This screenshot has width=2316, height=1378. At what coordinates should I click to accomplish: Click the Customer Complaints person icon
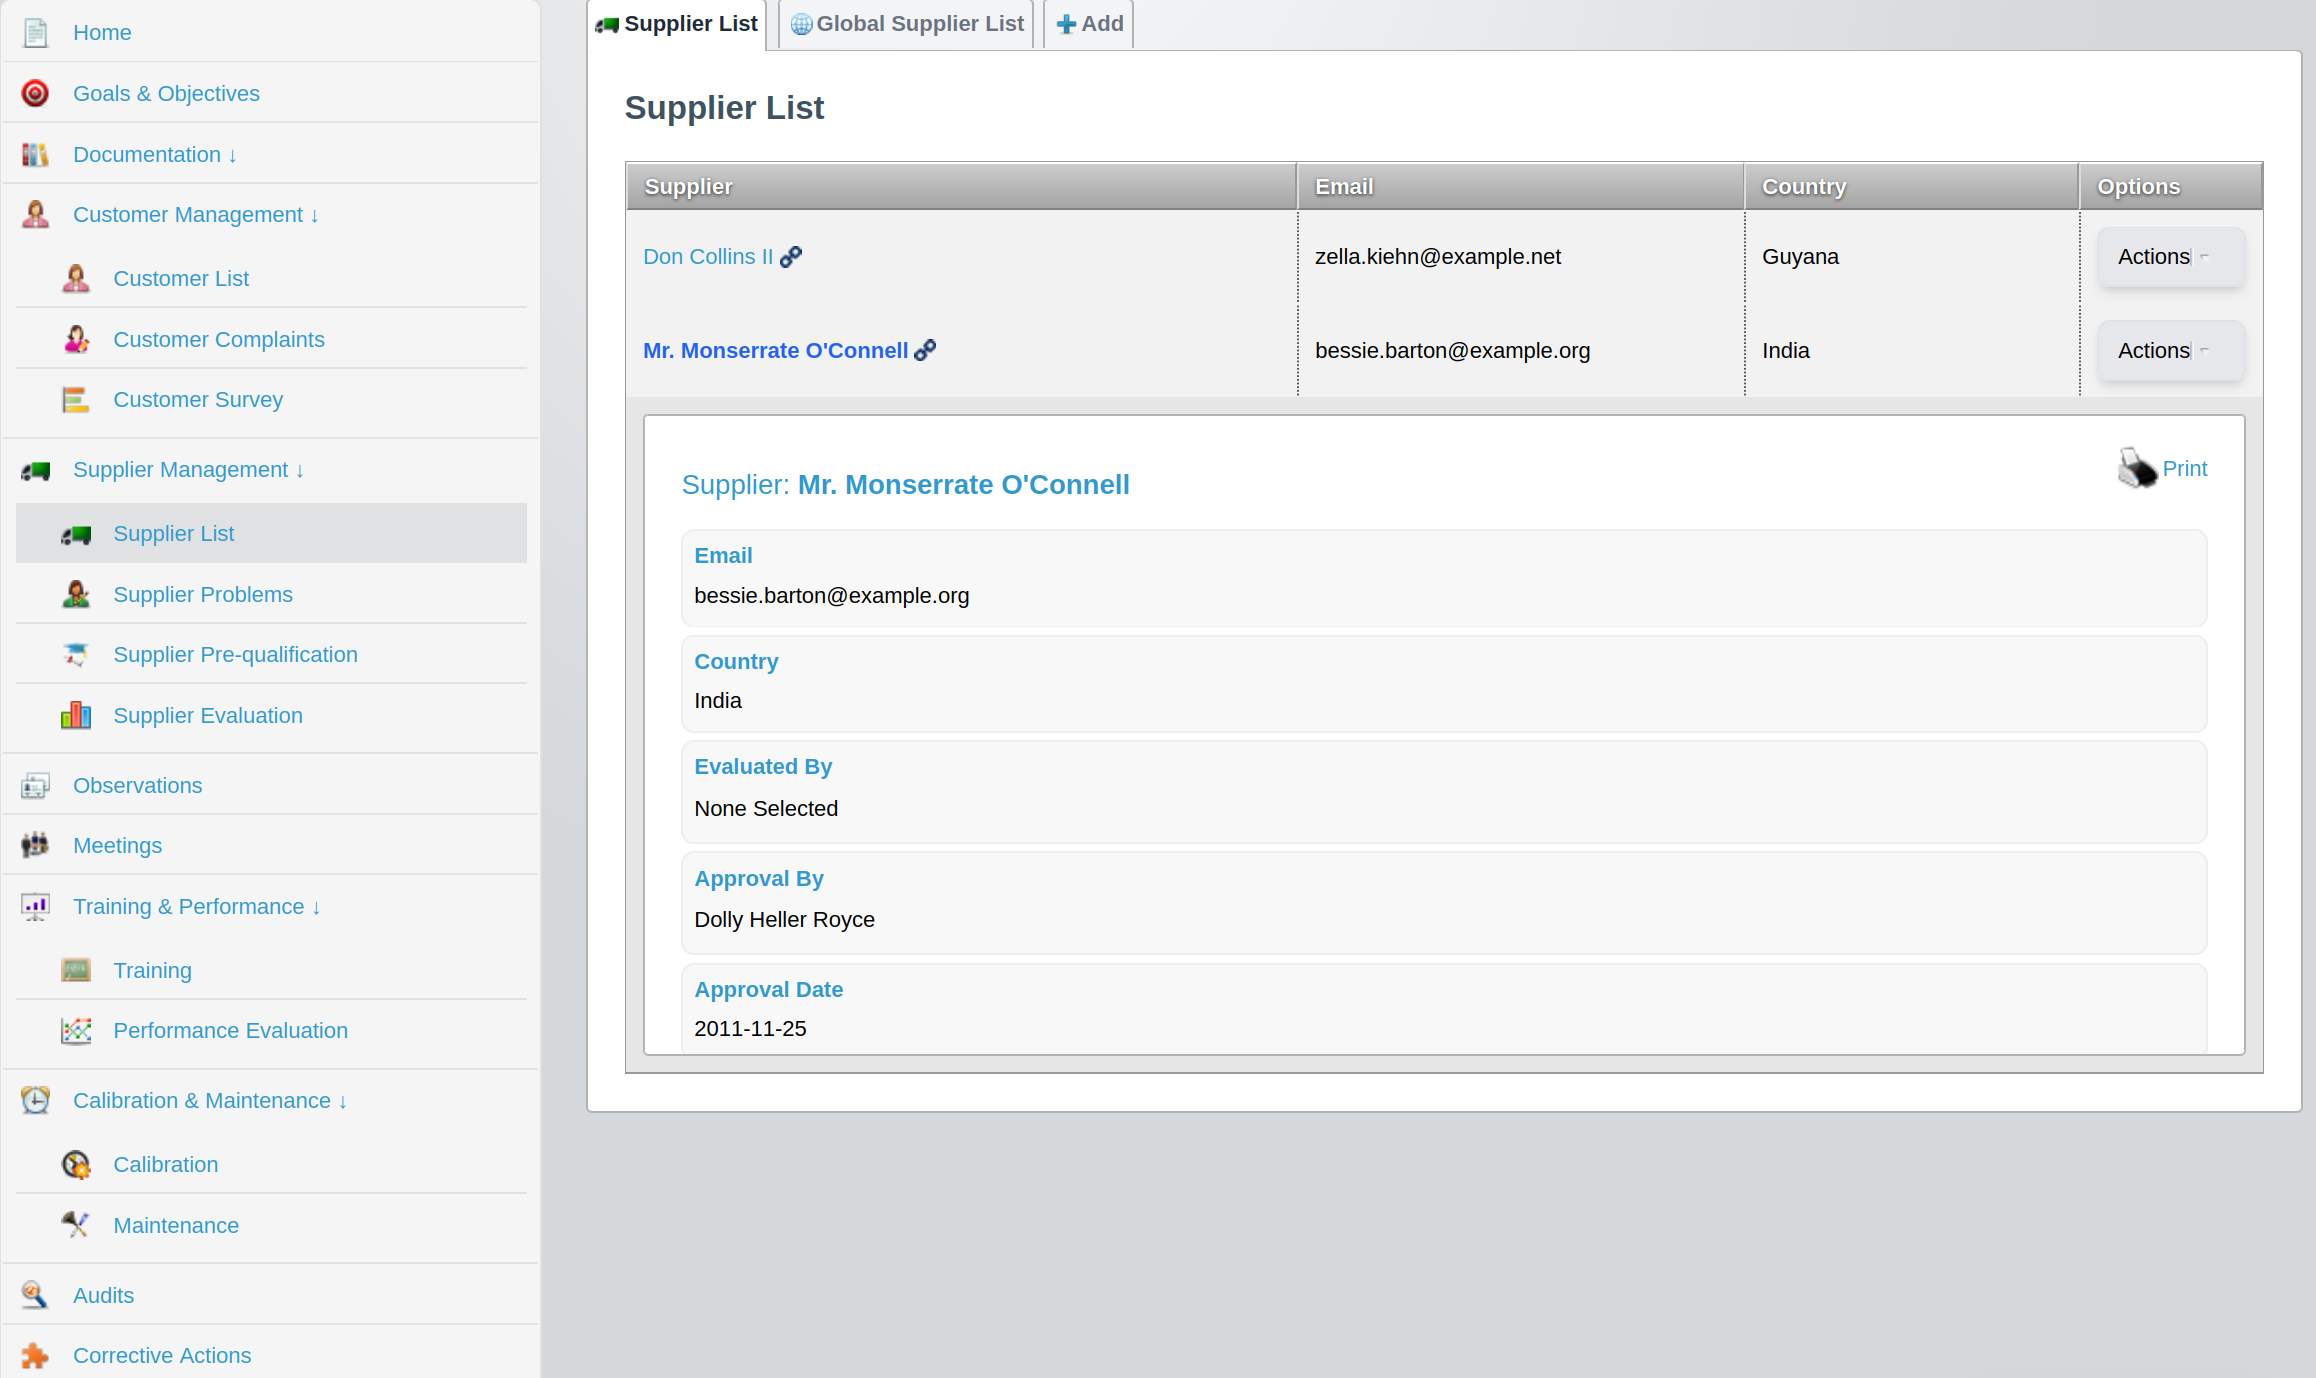[76, 339]
